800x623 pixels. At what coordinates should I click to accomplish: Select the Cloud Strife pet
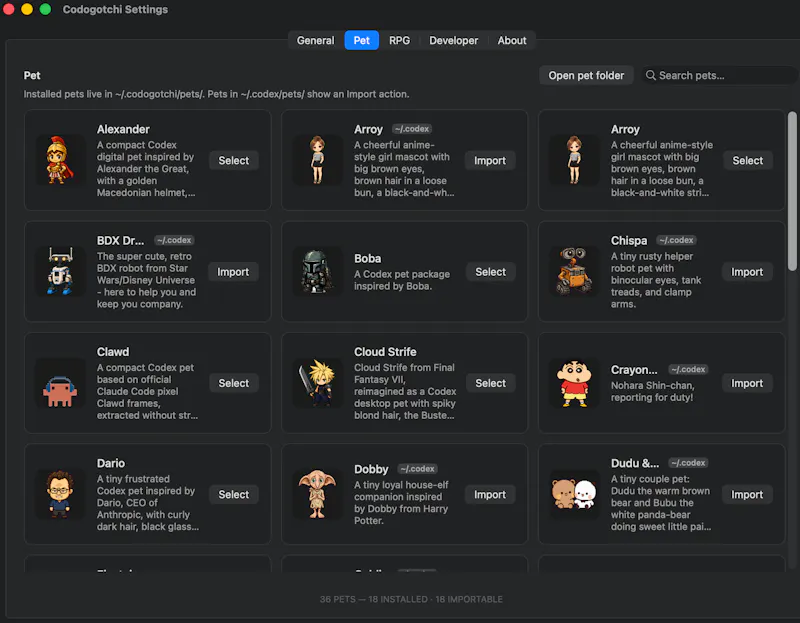click(x=490, y=383)
